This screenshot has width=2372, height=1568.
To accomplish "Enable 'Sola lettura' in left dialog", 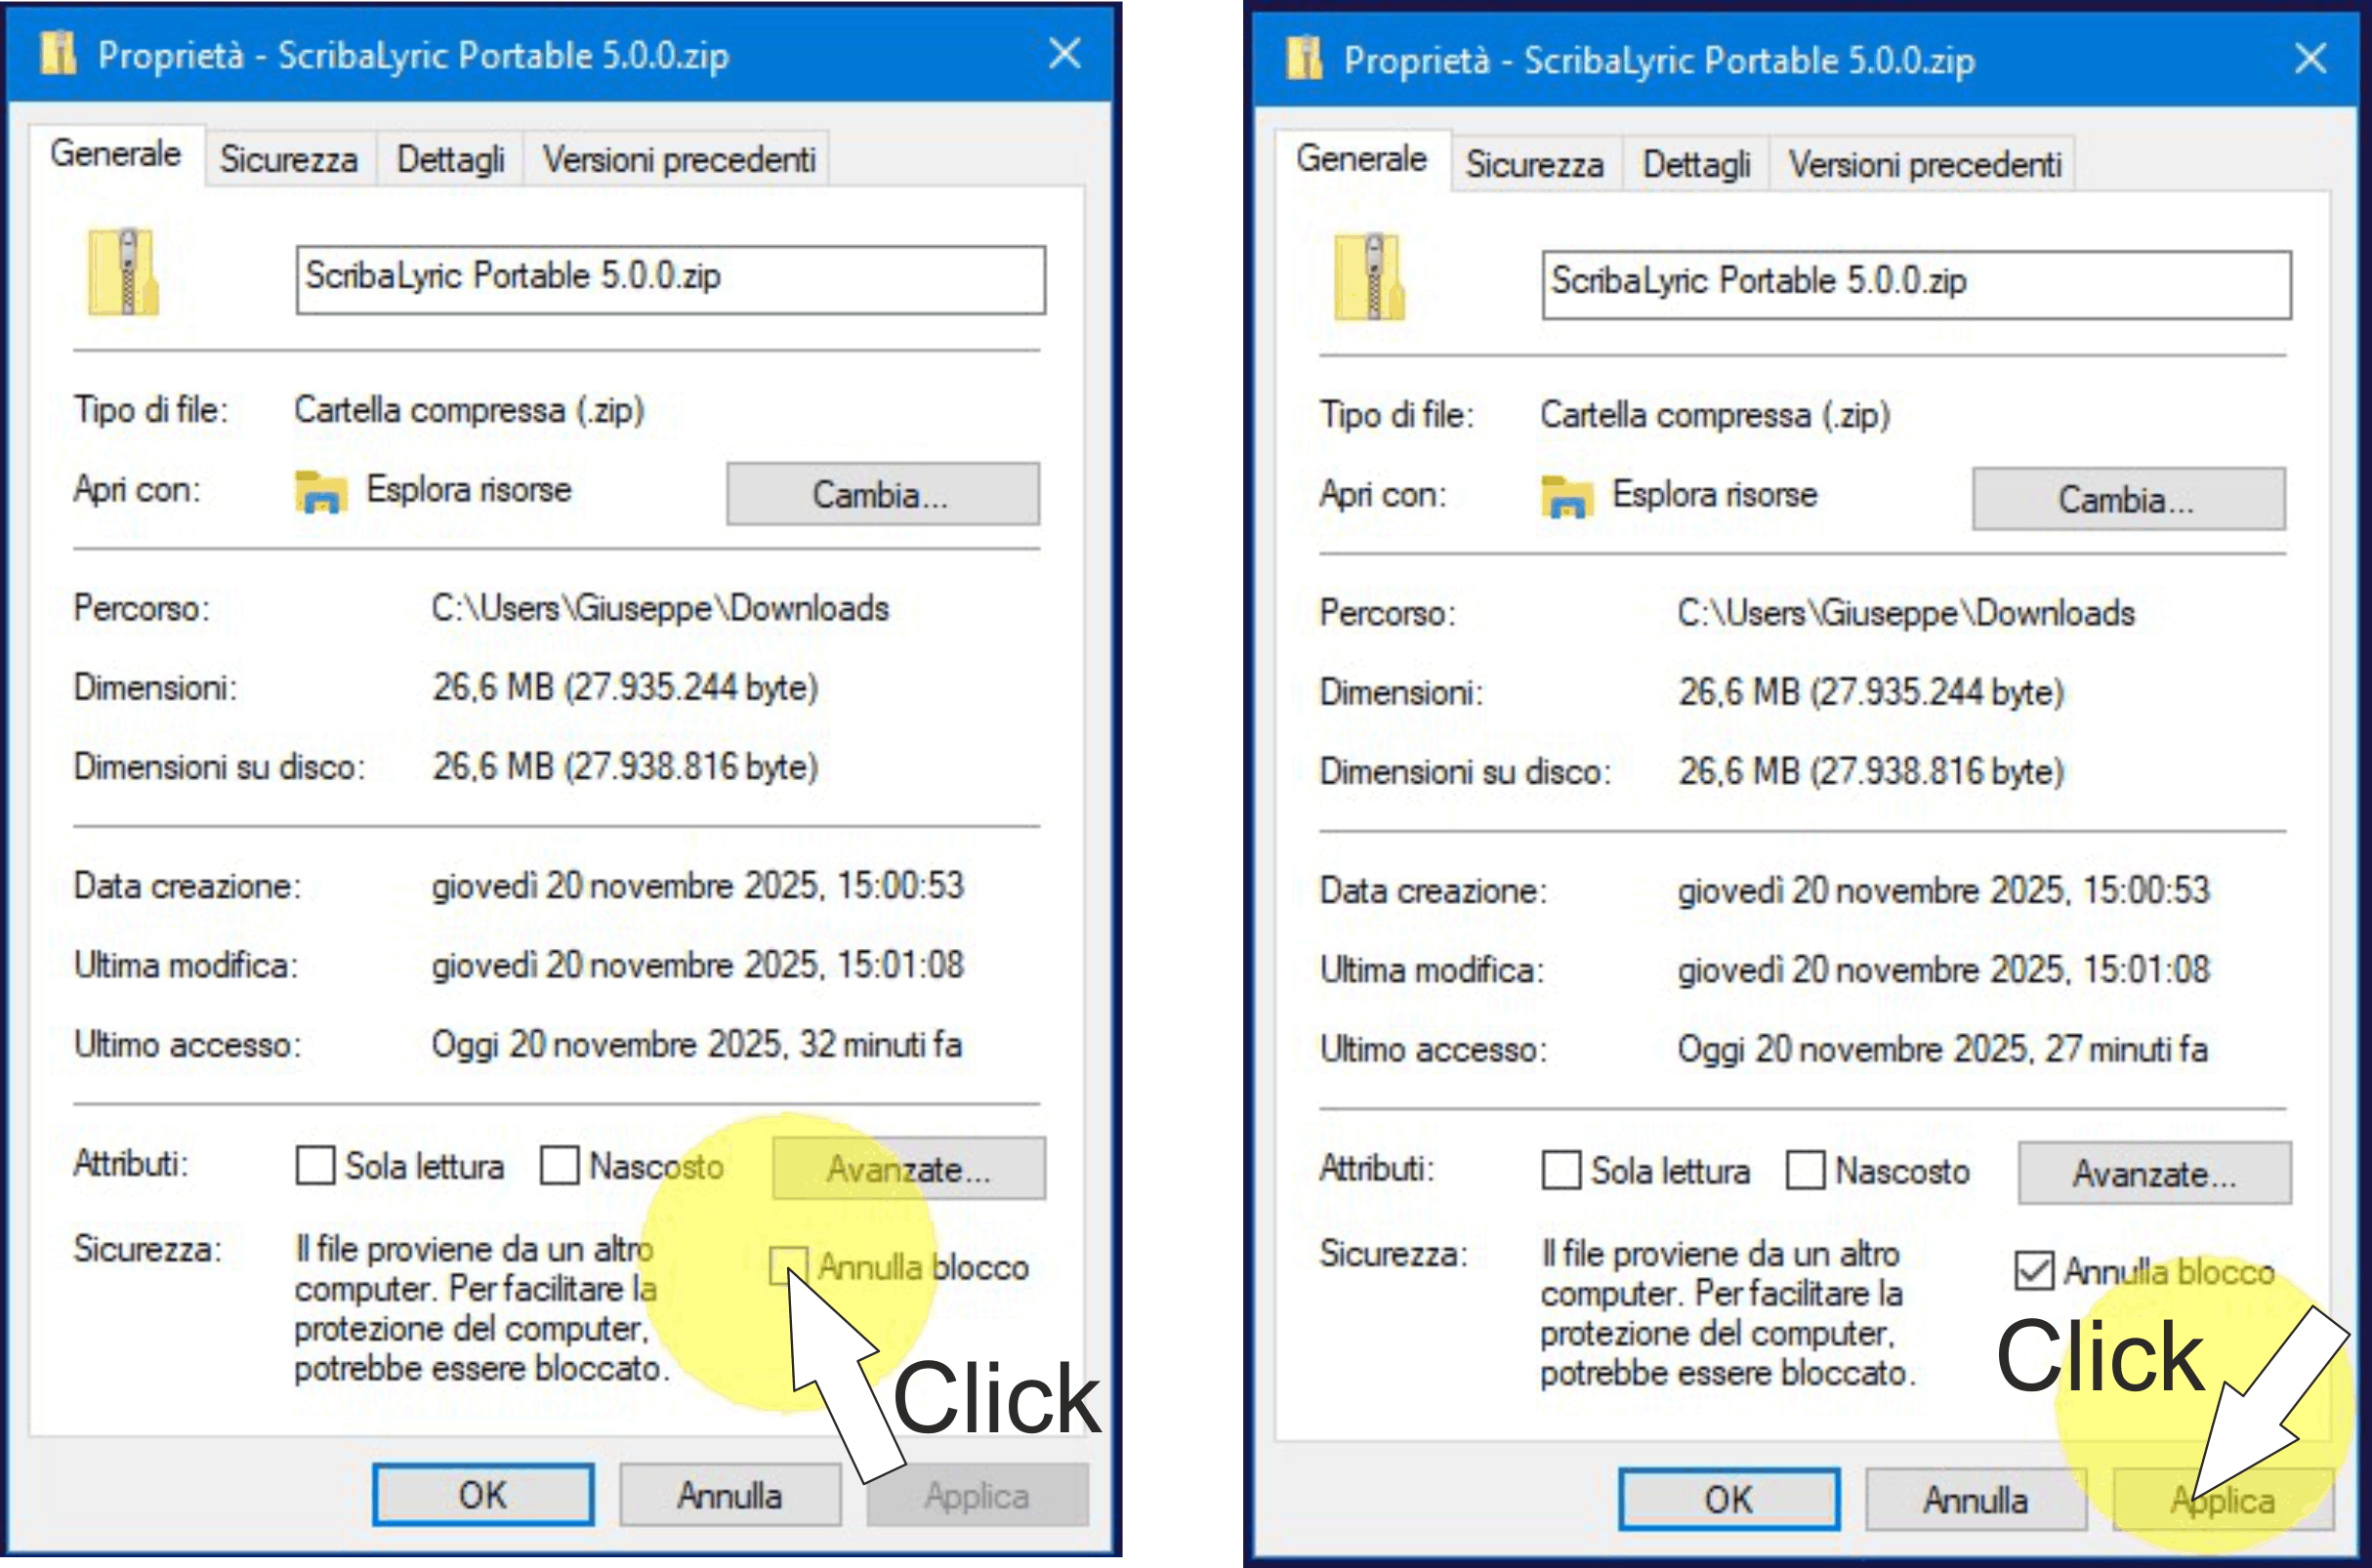I will (315, 1166).
